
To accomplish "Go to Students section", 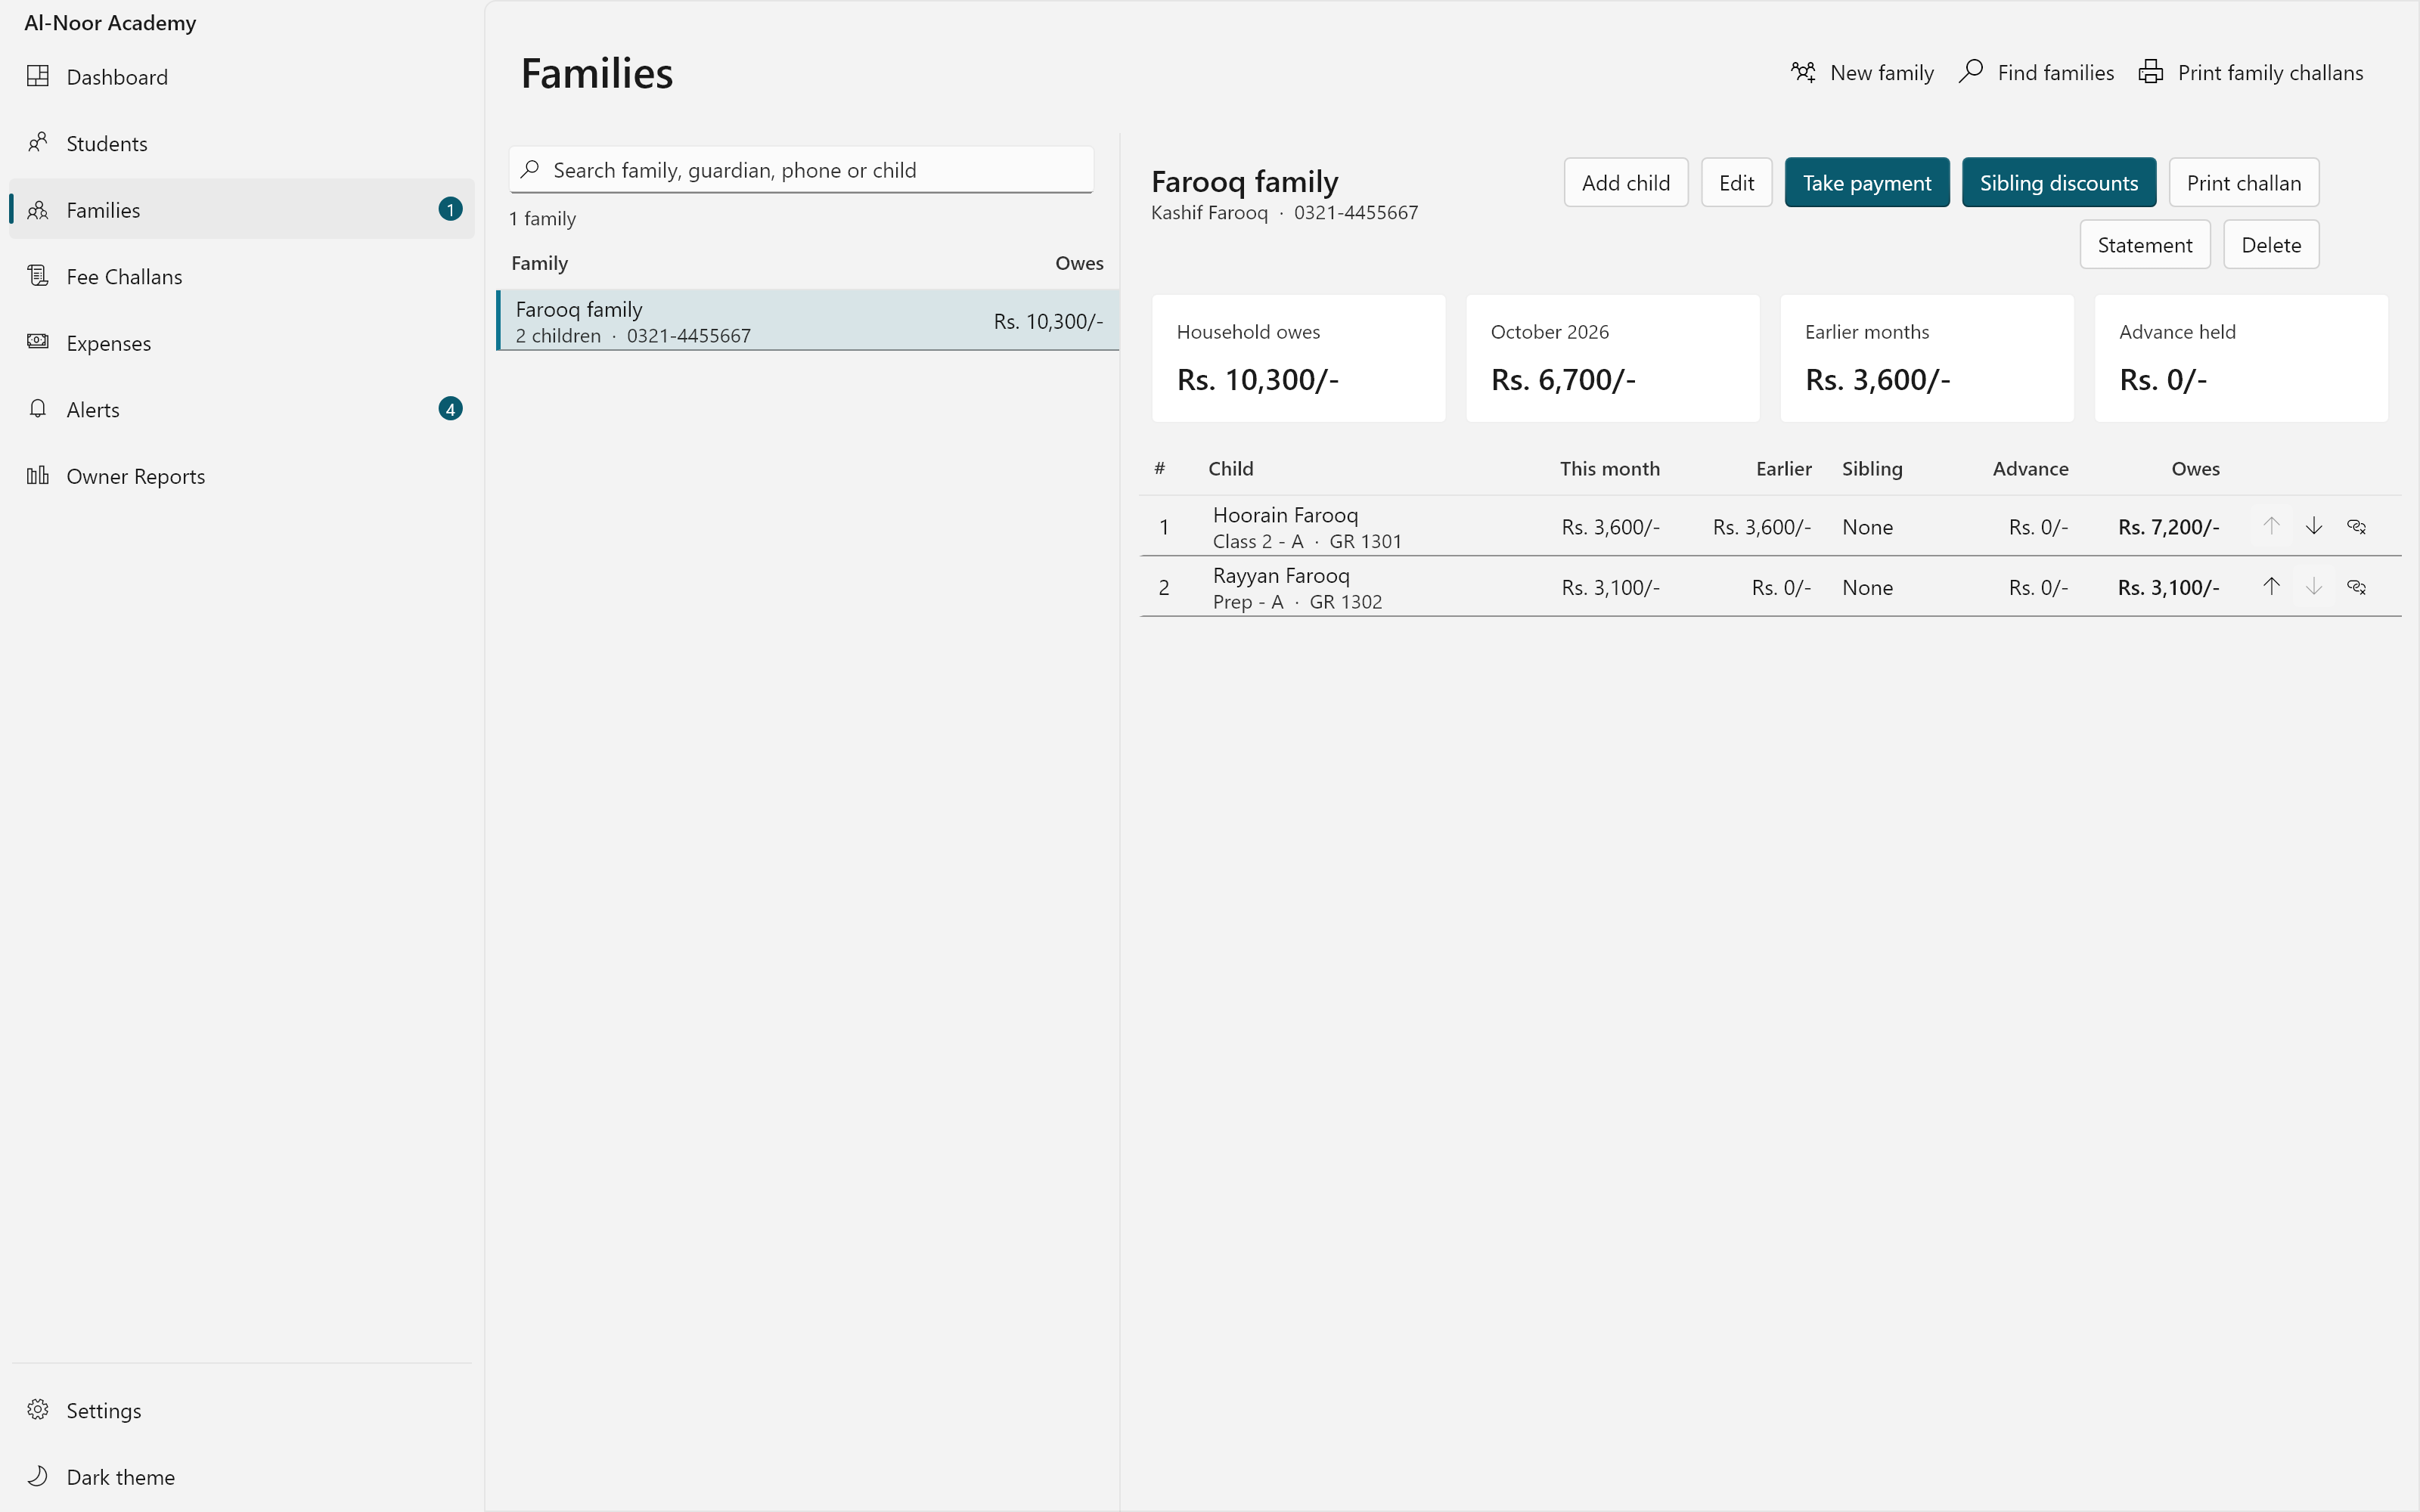I will pos(242,143).
